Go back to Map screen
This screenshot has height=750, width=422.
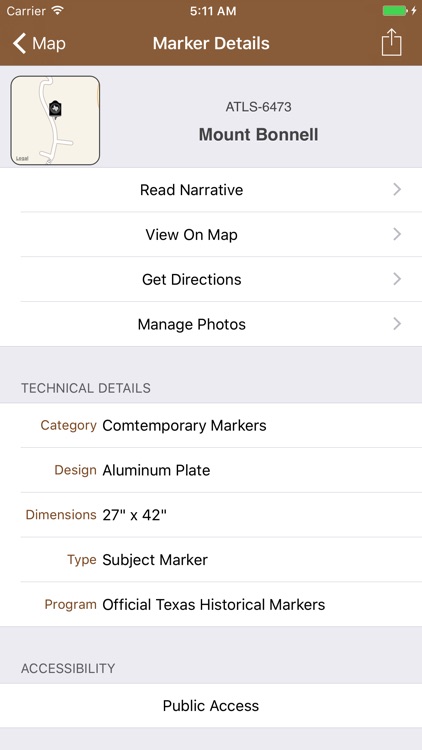[39, 44]
